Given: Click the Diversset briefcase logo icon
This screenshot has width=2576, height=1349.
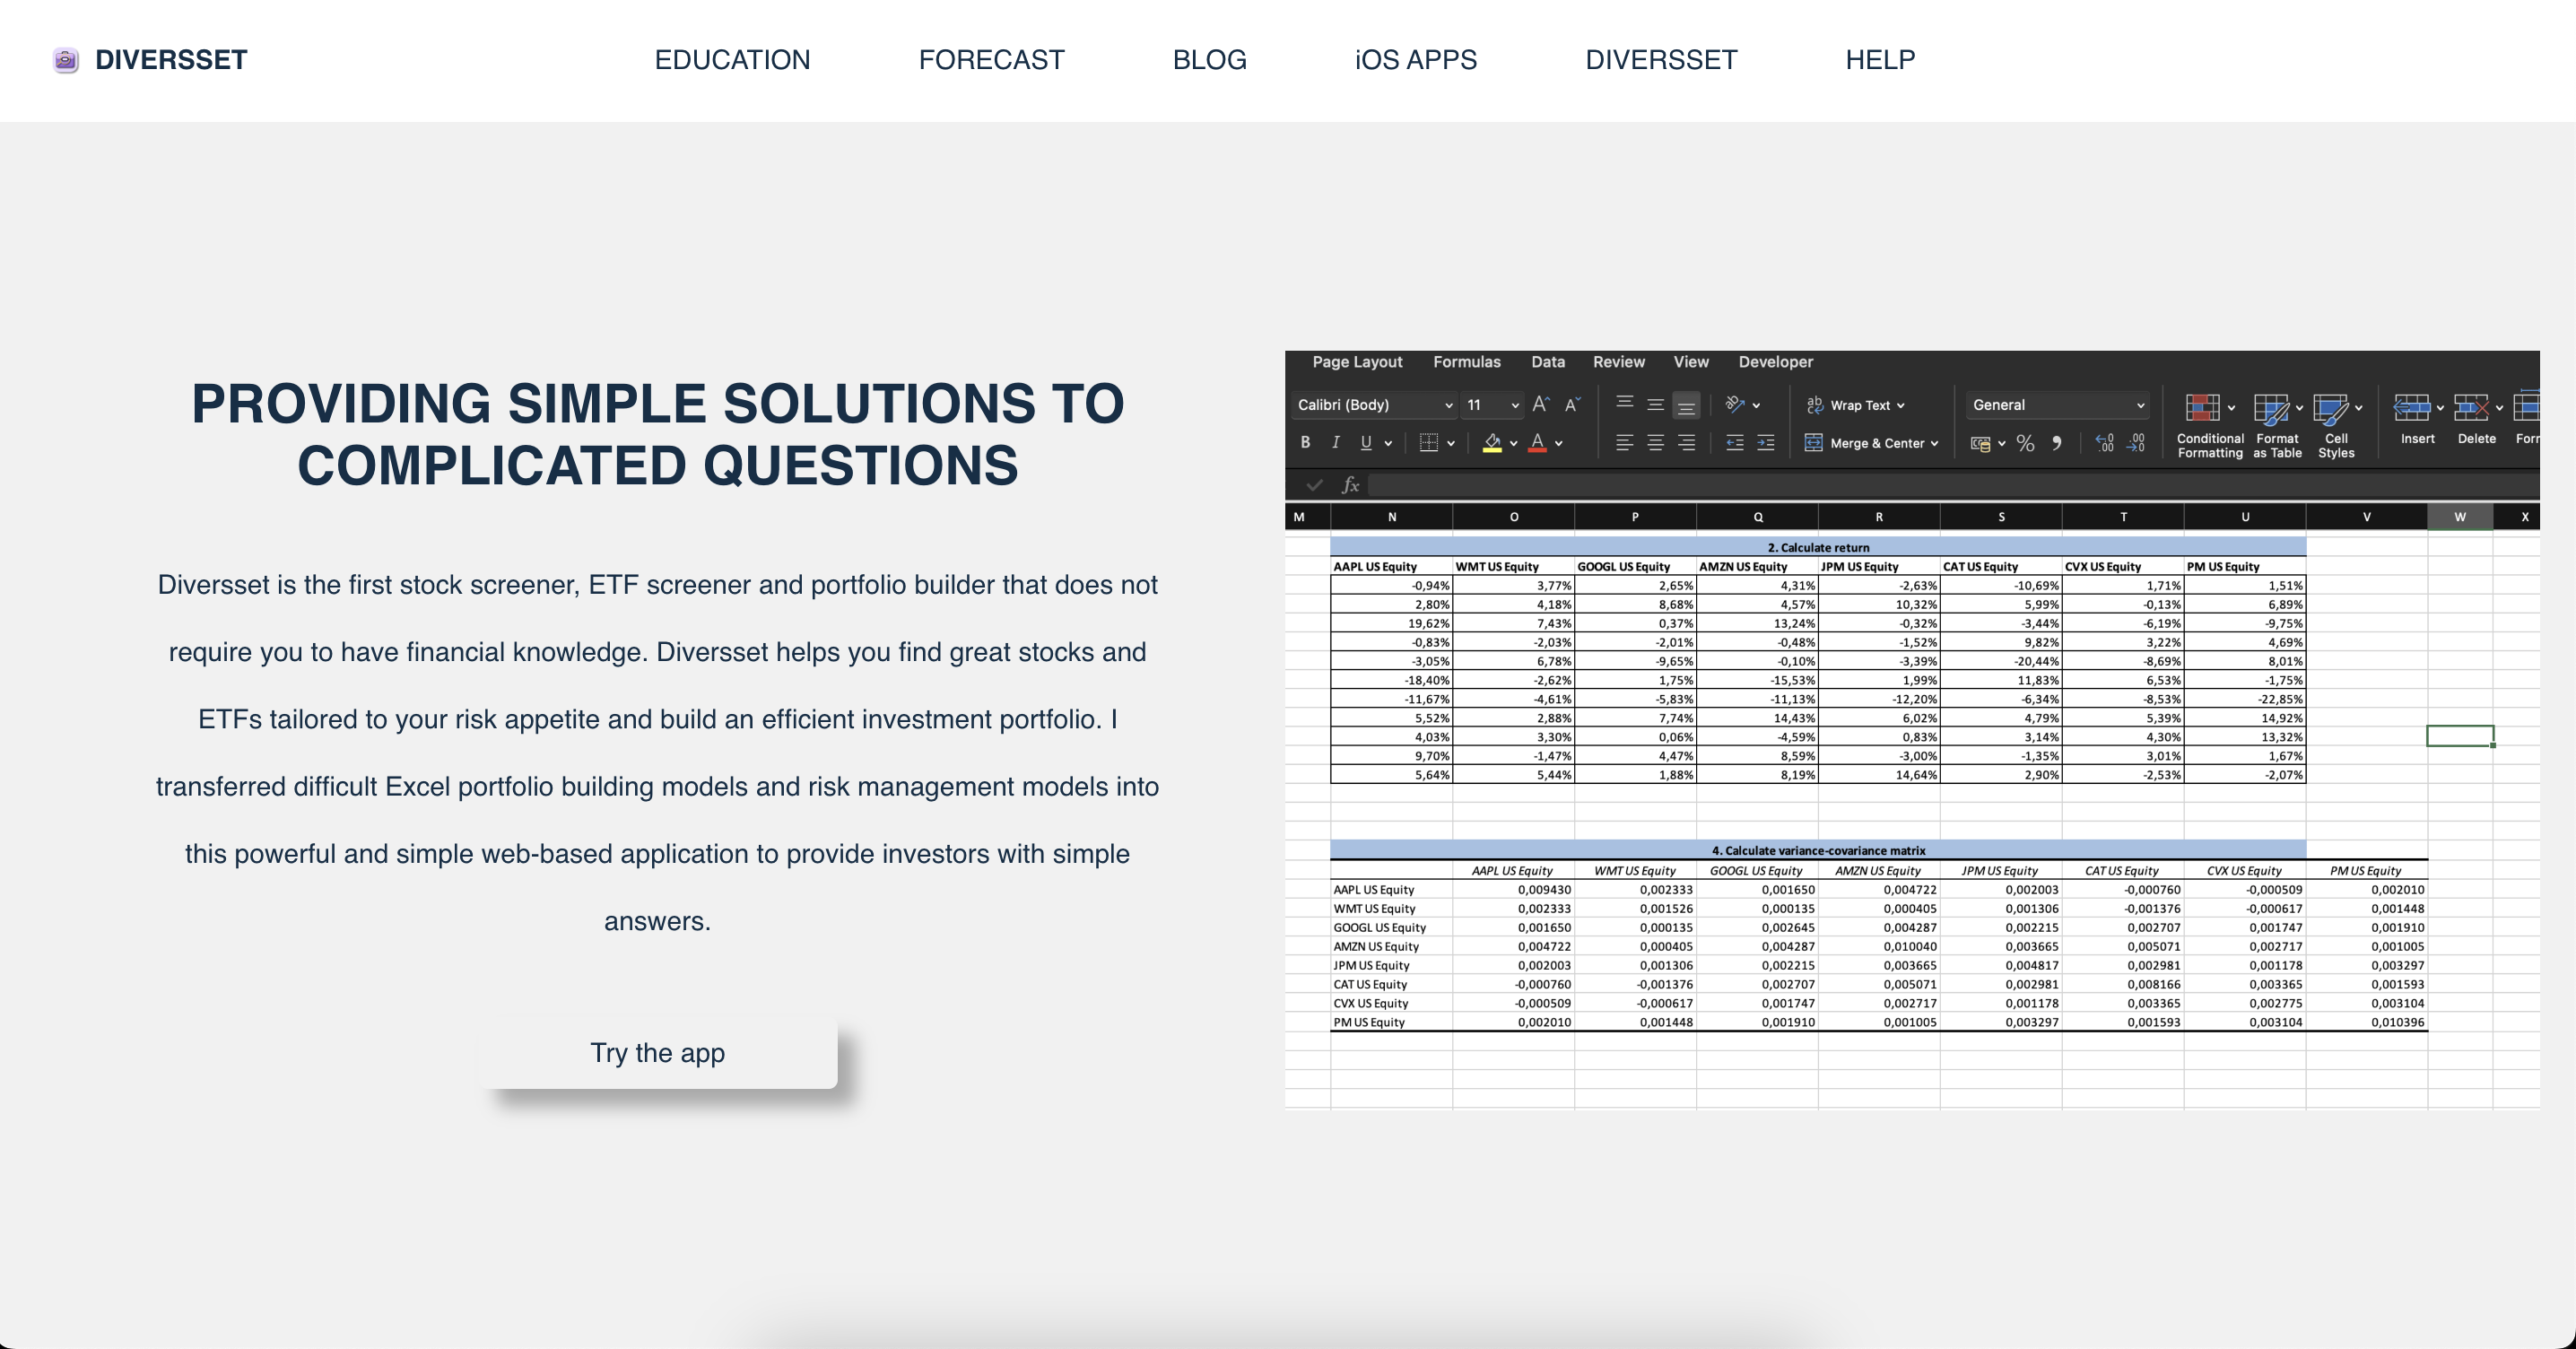Looking at the screenshot, I should (x=66, y=60).
